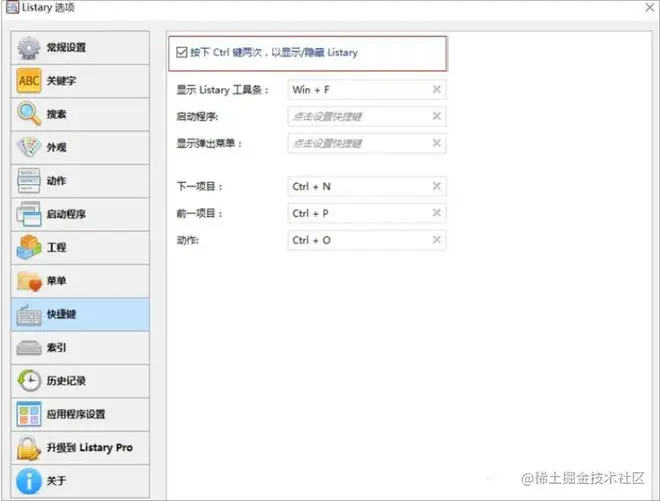
Task: Click the 动作 Ctrl + O field
Action: pyautogui.click(x=367, y=240)
